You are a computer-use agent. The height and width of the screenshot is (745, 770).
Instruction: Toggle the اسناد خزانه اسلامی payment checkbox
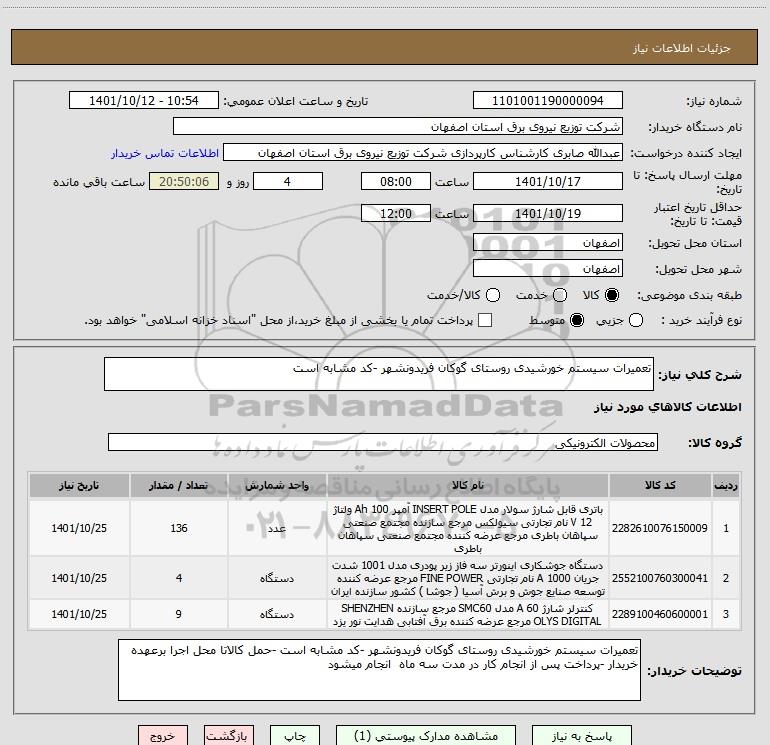485,320
